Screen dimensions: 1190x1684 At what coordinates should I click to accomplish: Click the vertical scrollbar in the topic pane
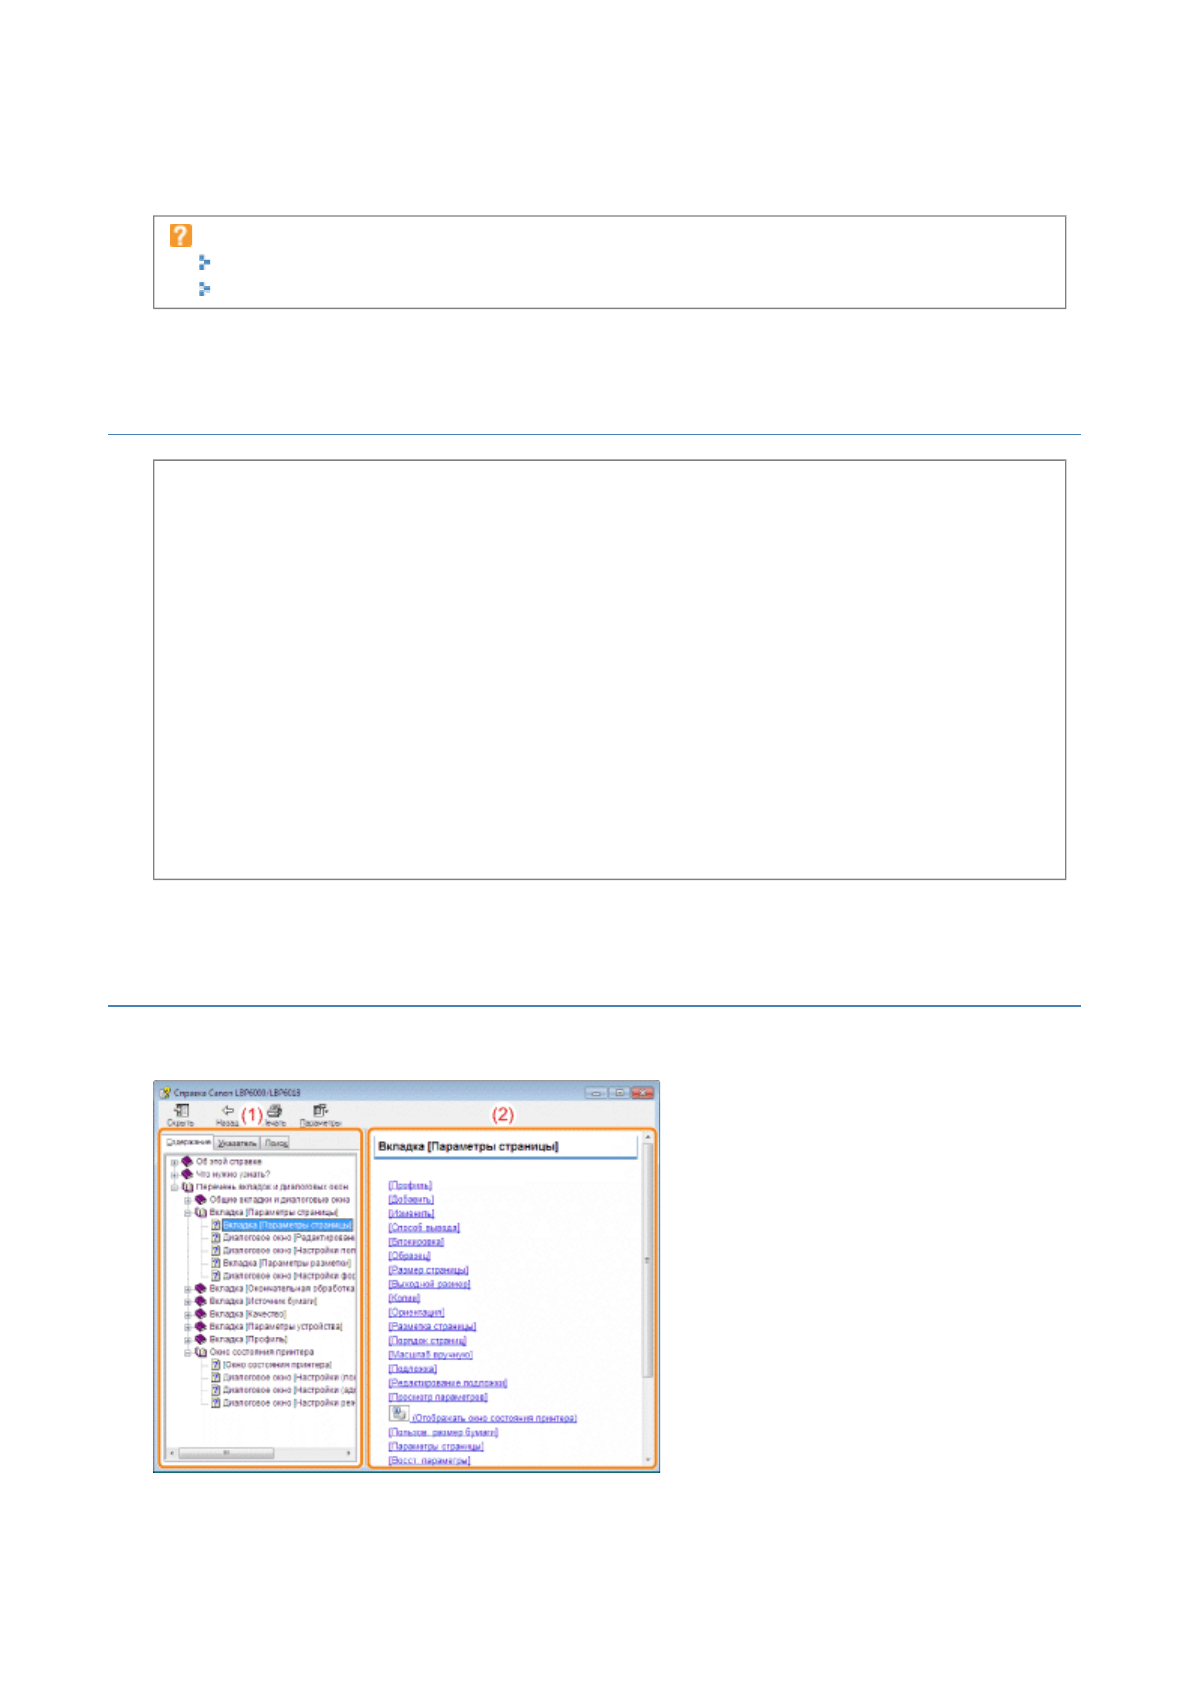647,1260
